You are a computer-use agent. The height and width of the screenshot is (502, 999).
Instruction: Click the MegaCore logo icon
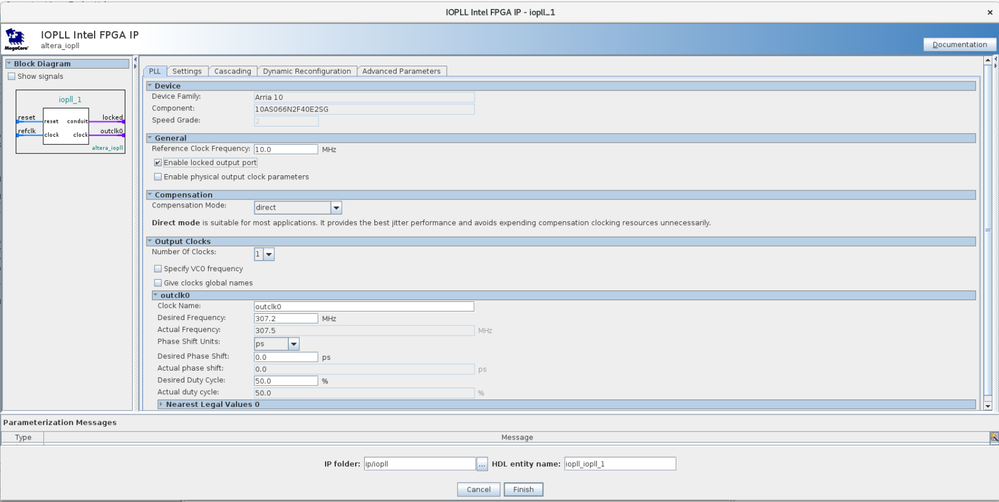pos(16,39)
